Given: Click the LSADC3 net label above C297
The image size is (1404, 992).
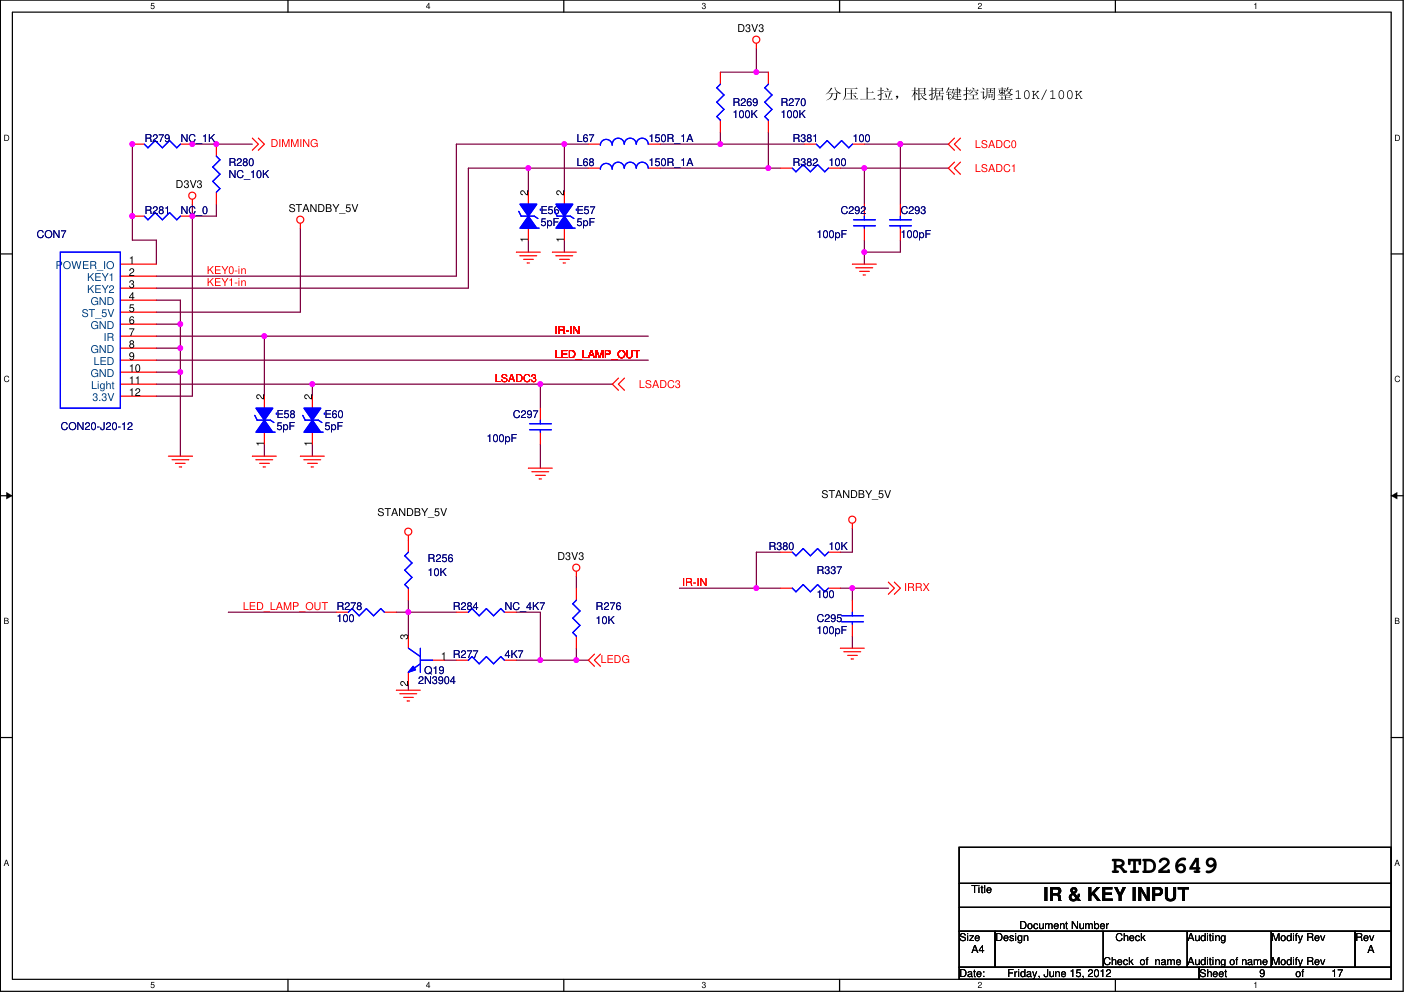Looking at the screenshot, I should [x=516, y=378].
